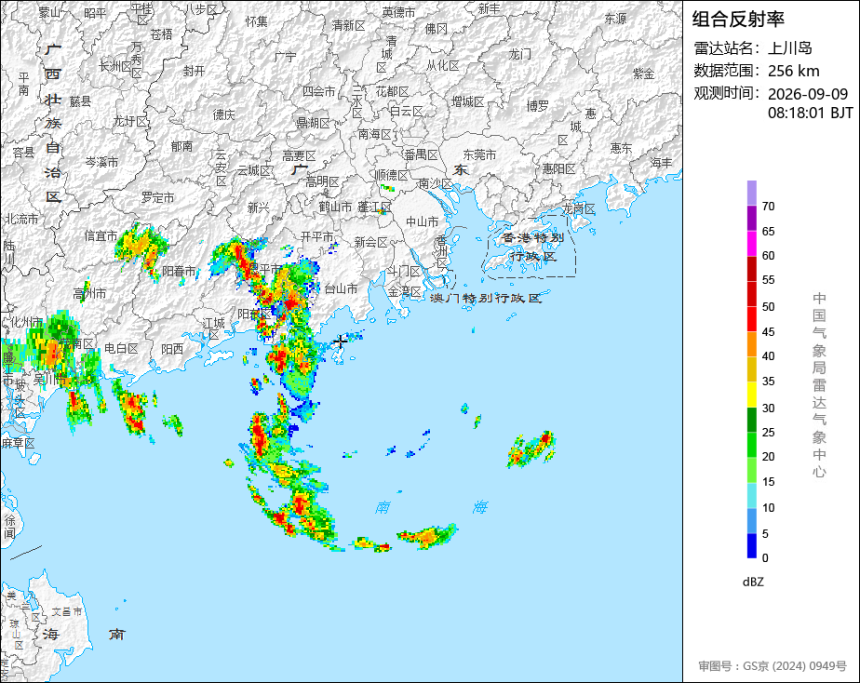Image resolution: width=860 pixels, height=683 pixels.
Task: Click the 高州市 label on the map
Action: tap(89, 294)
